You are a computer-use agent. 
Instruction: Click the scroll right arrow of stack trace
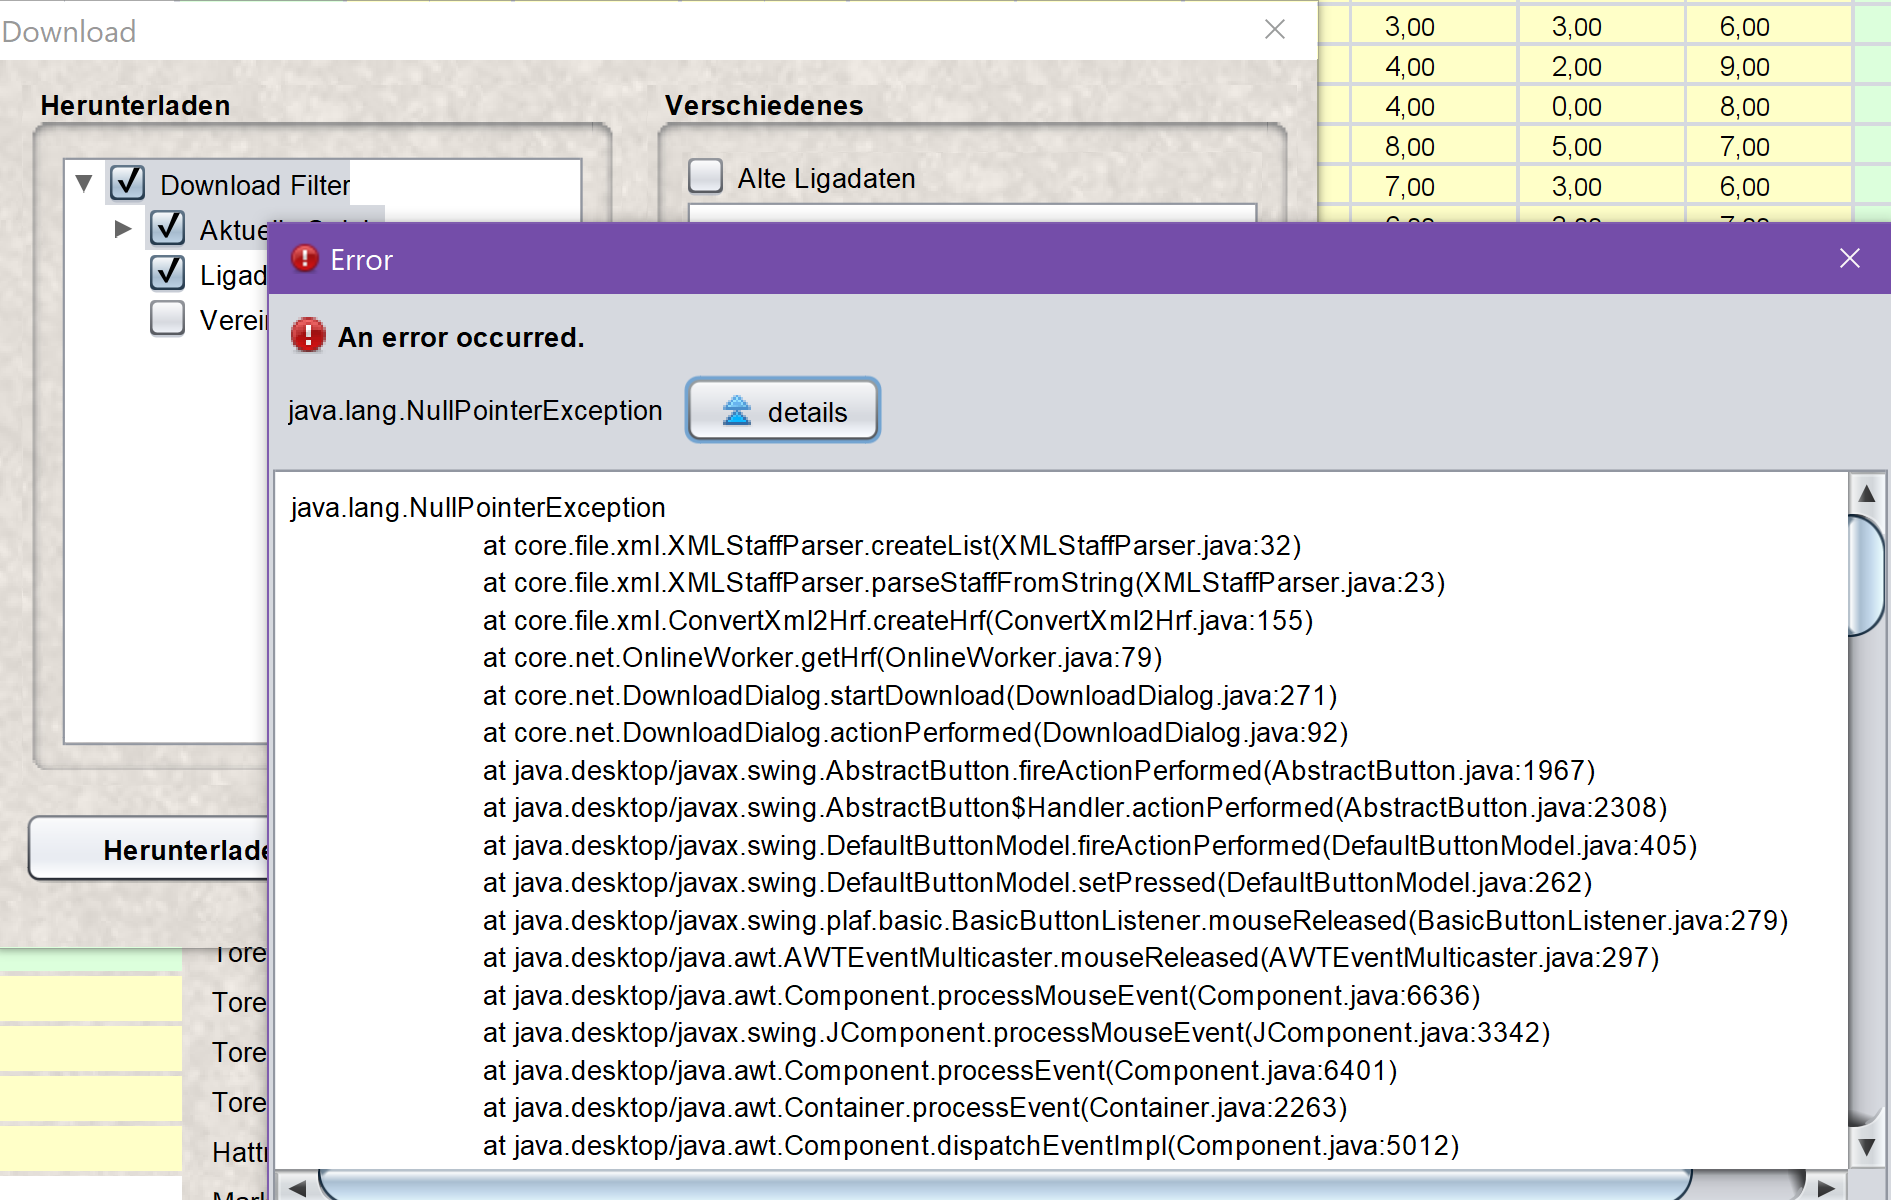coord(1826,1187)
